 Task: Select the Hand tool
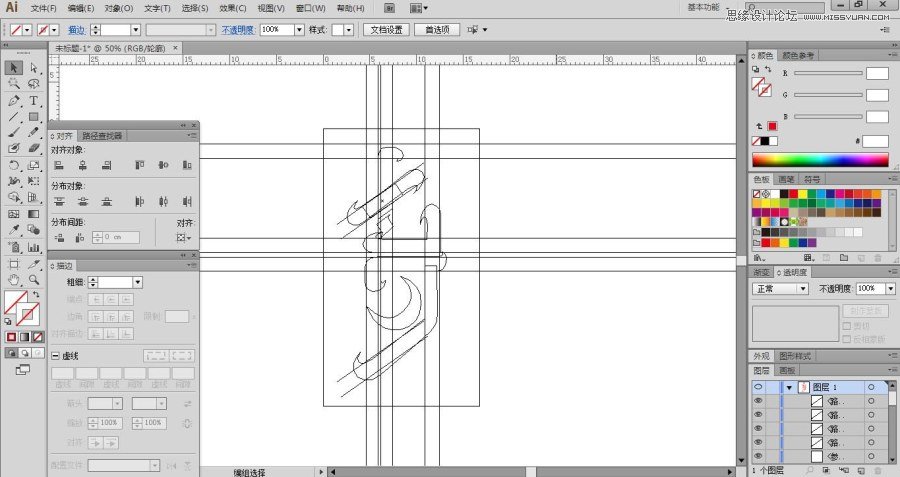(14, 280)
